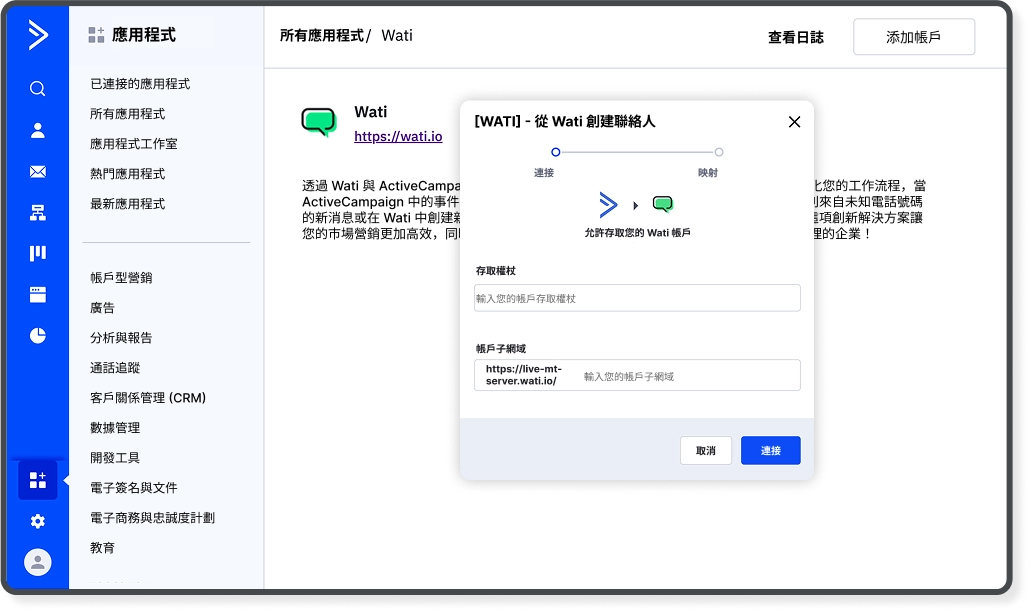The image size is (1029, 611).
Task: Select the 廣告 category
Action: click(x=102, y=308)
